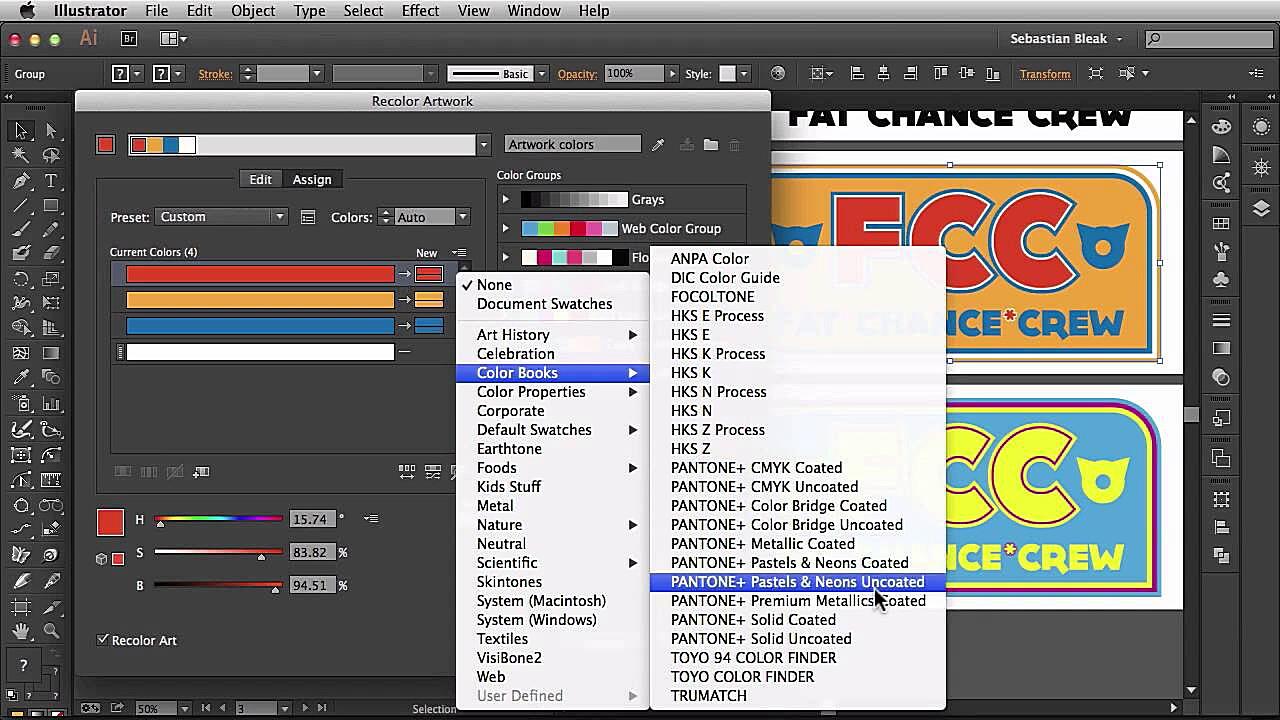The image size is (1280, 720).
Task: Expand the Web Color Group
Action: [506, 229]
